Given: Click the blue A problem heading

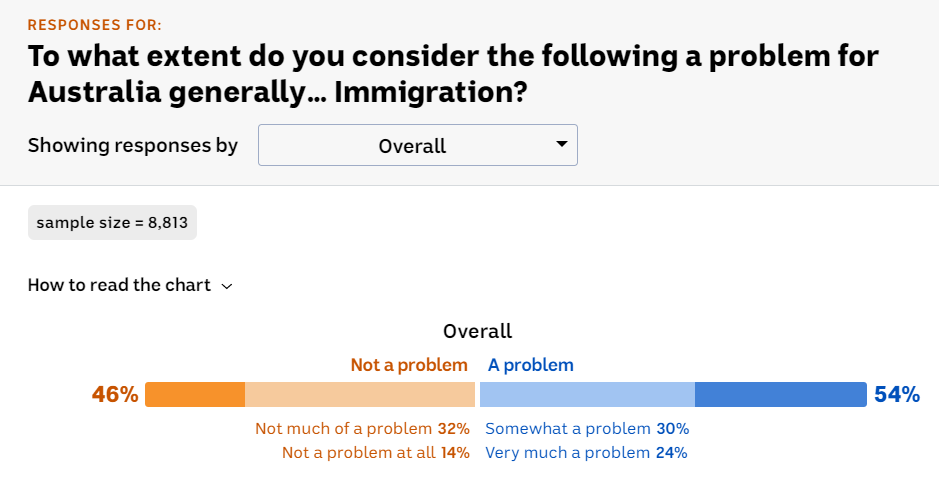Looking at the screenshot, I should click(531, 365).
